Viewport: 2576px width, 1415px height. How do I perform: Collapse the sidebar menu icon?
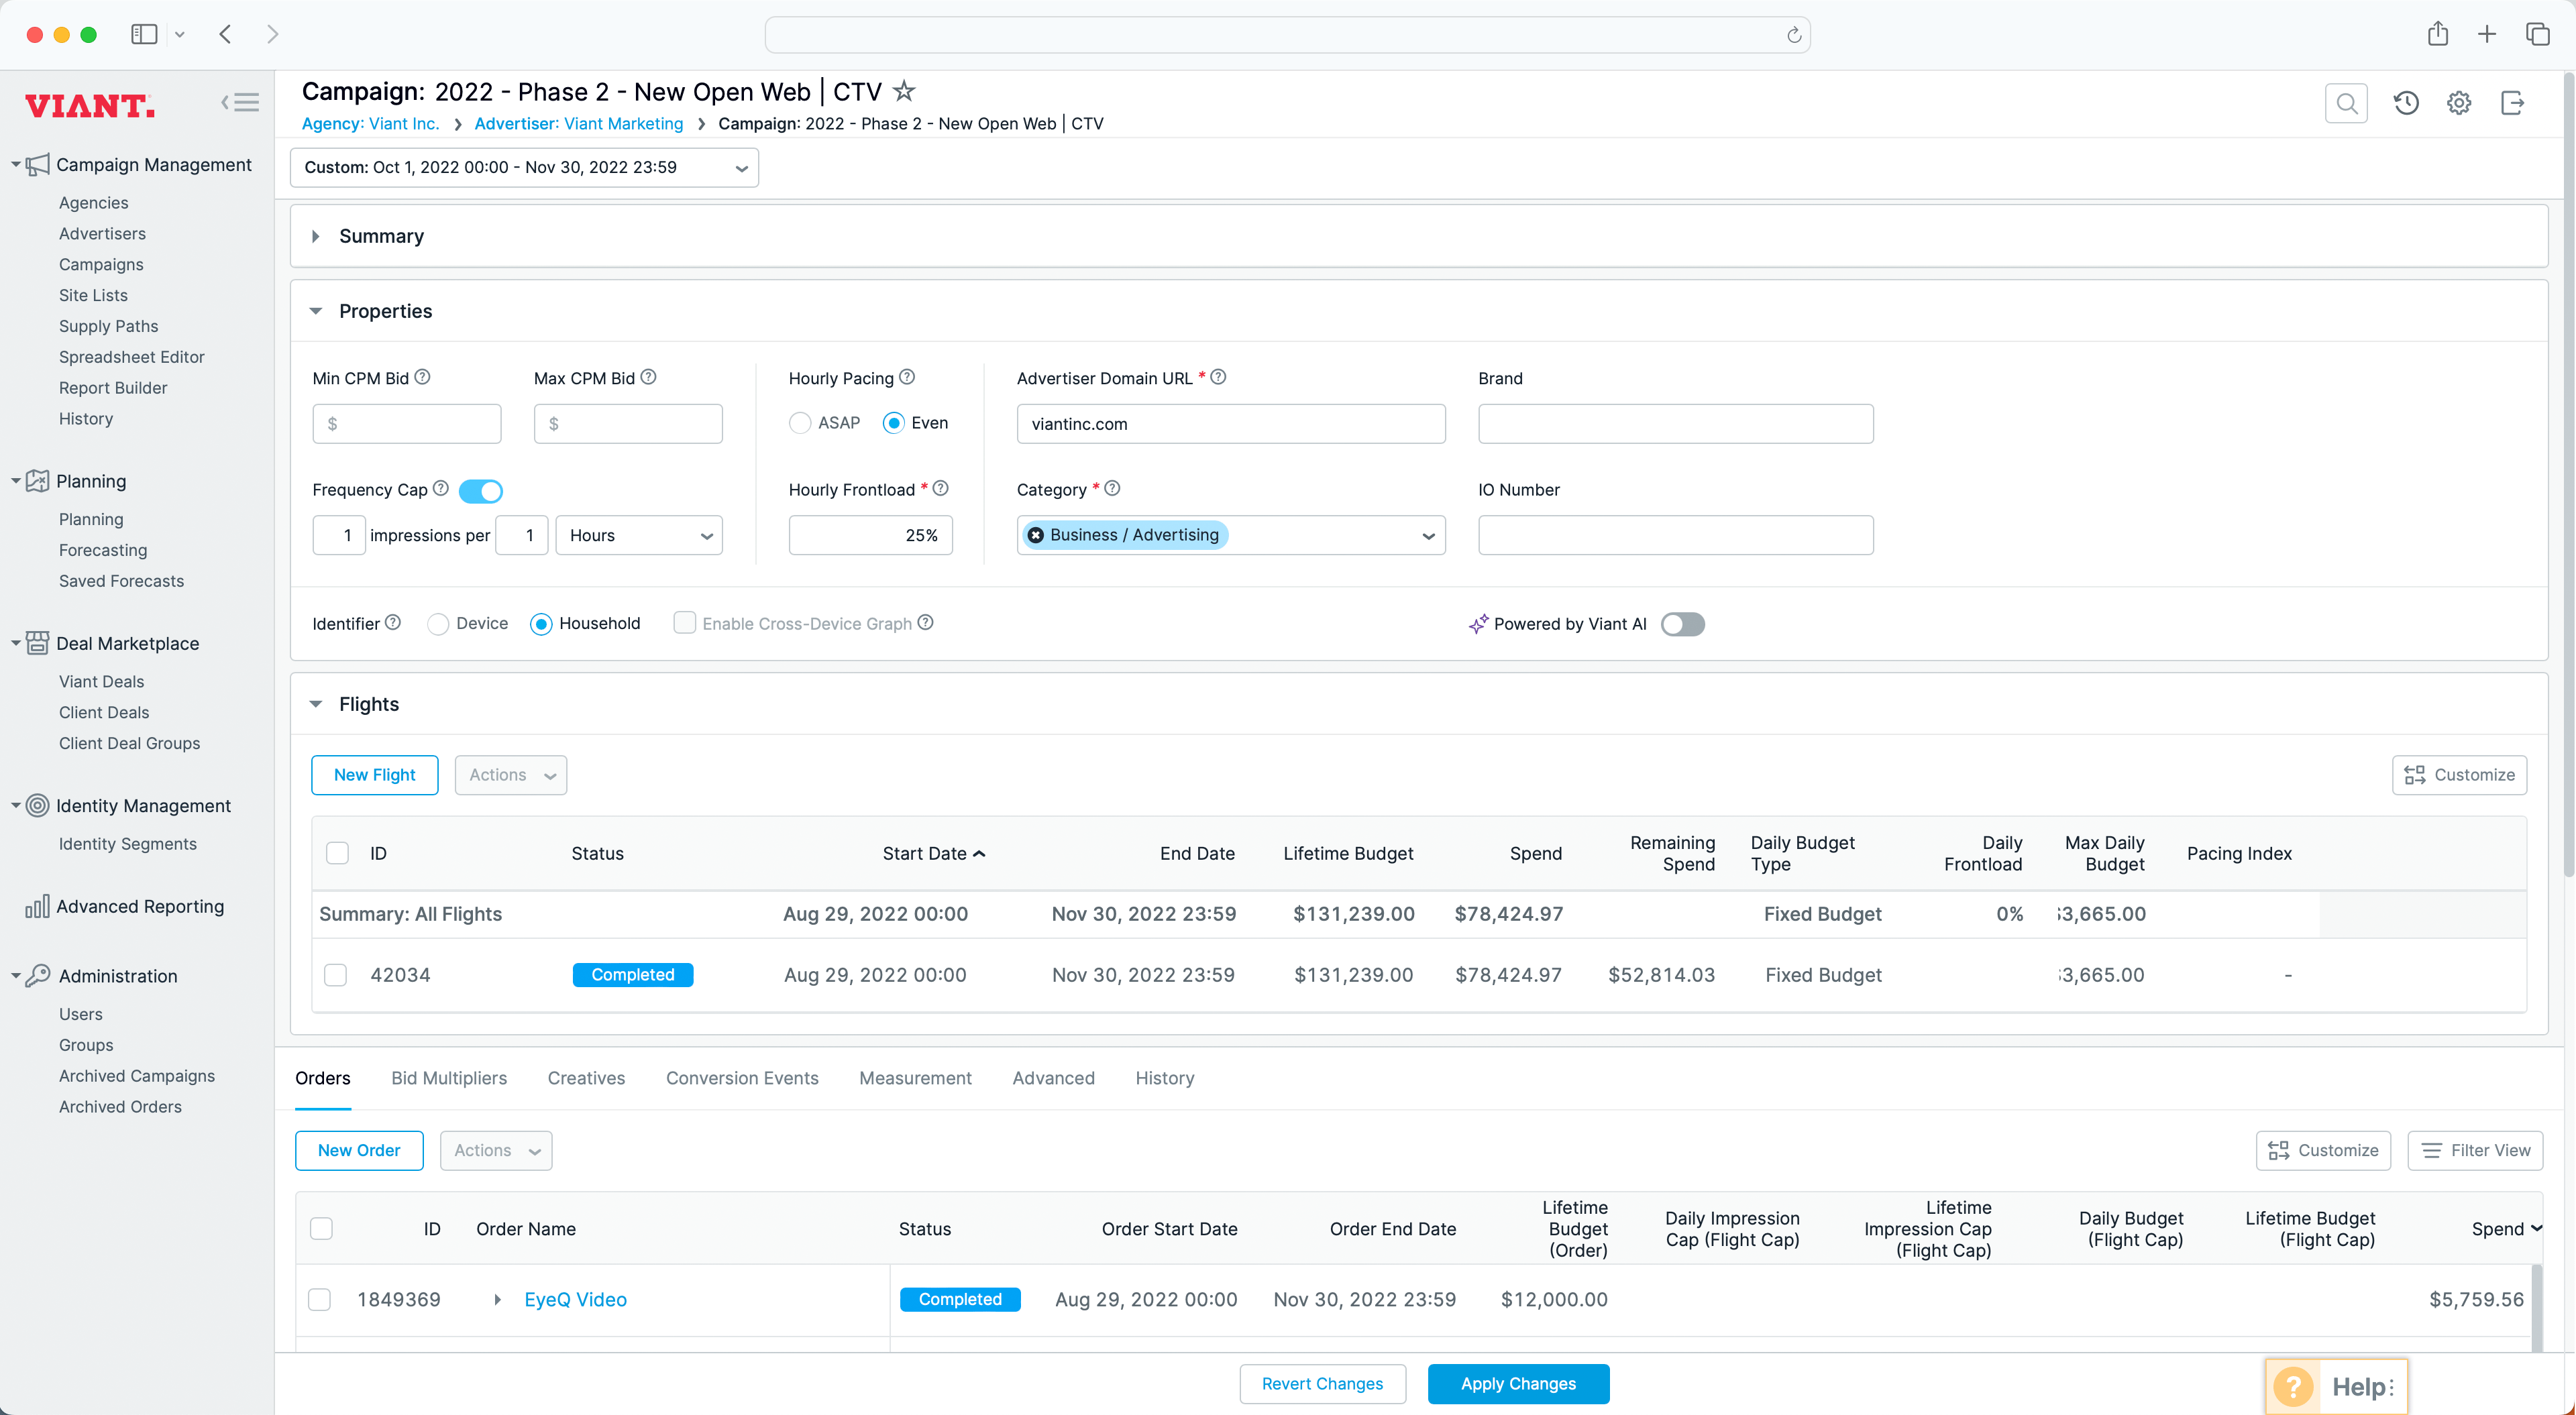pyautogui.click(x=240, y=103)
